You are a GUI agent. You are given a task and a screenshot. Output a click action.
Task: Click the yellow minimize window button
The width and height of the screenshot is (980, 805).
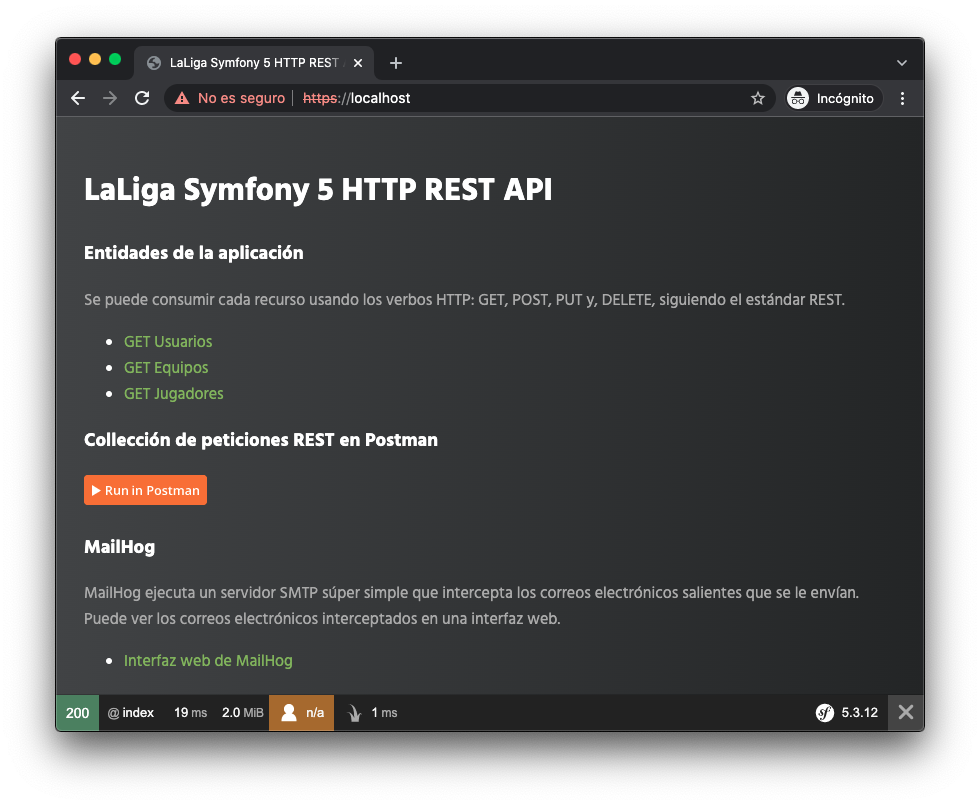pyautogui.click(x=95, y=59)
